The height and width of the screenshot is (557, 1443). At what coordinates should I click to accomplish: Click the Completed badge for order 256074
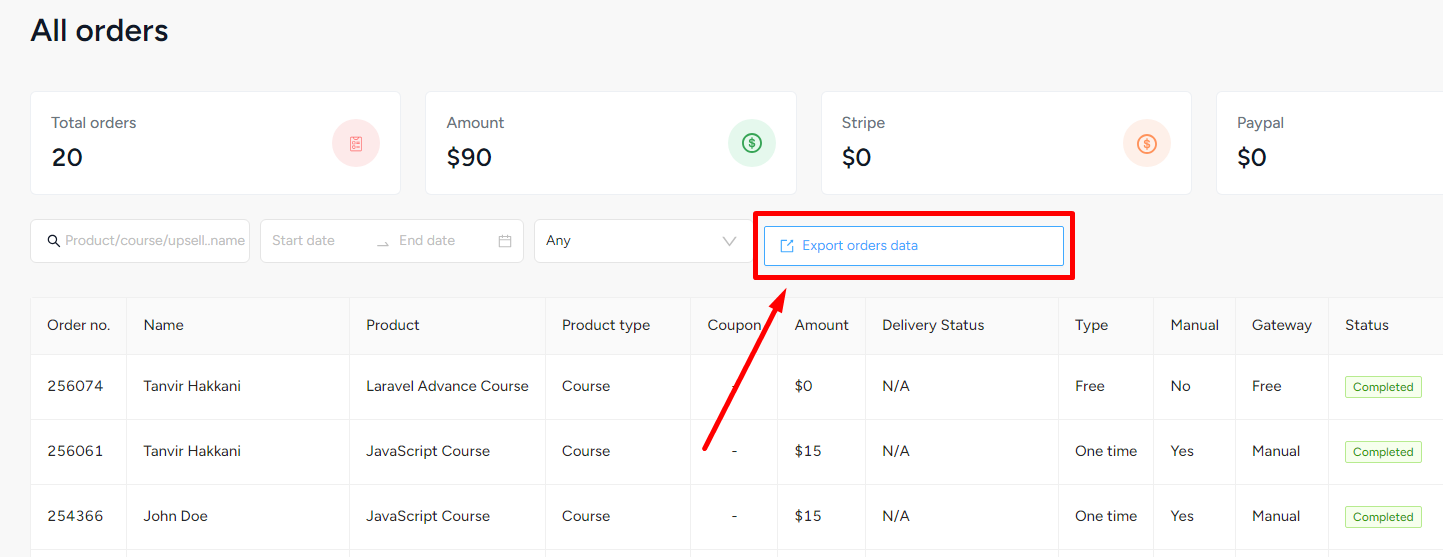tap(1383, 387)
